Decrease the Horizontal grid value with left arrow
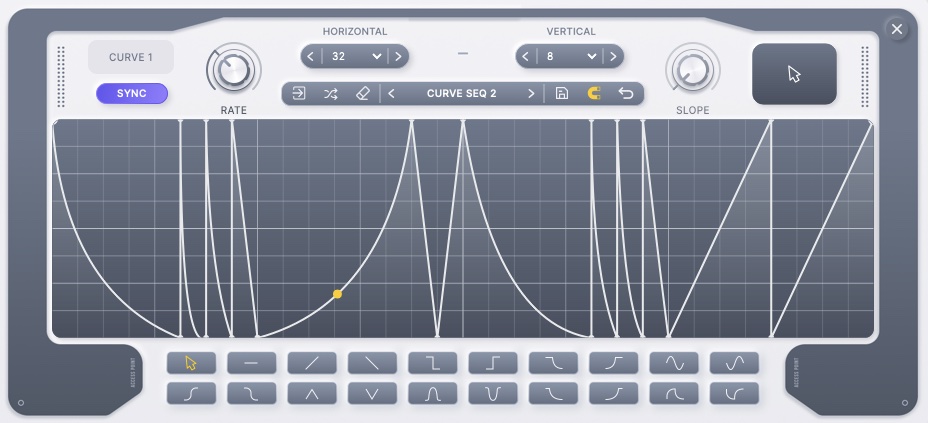This screenshot has height=423, width=928. click(310, 56)
